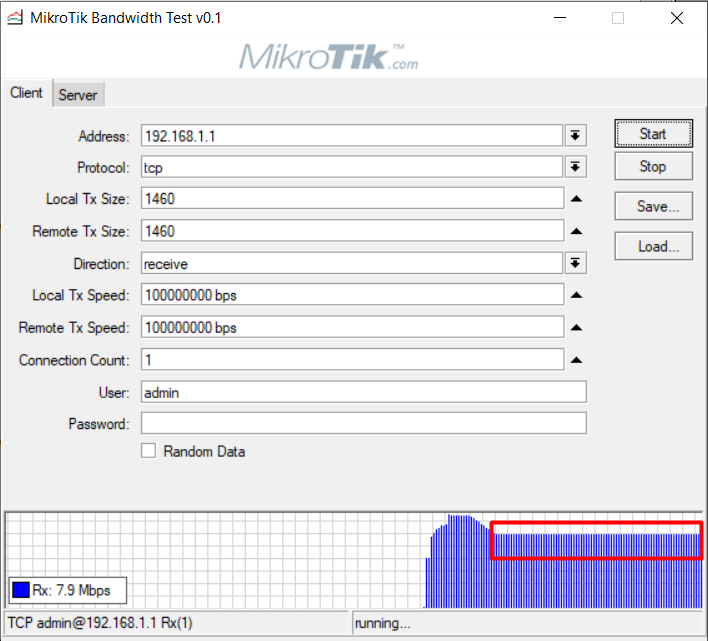The width and height of the screenshot is (708, 641).
Task: Collapse the Remote Tx Speed arrow
Action: click(x=576, y=328)
